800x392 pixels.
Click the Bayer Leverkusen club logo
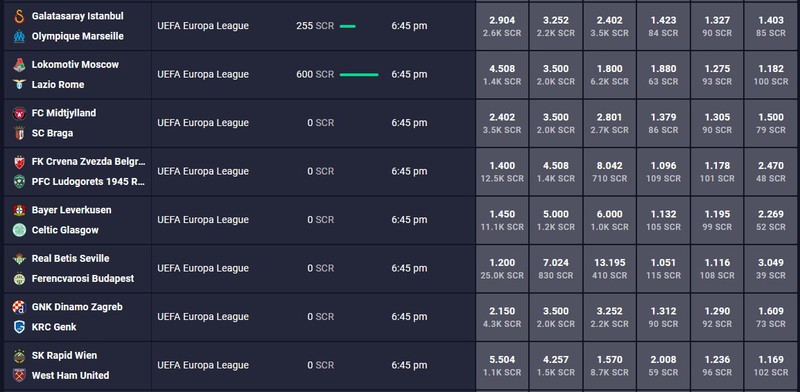tap(19, 210)
